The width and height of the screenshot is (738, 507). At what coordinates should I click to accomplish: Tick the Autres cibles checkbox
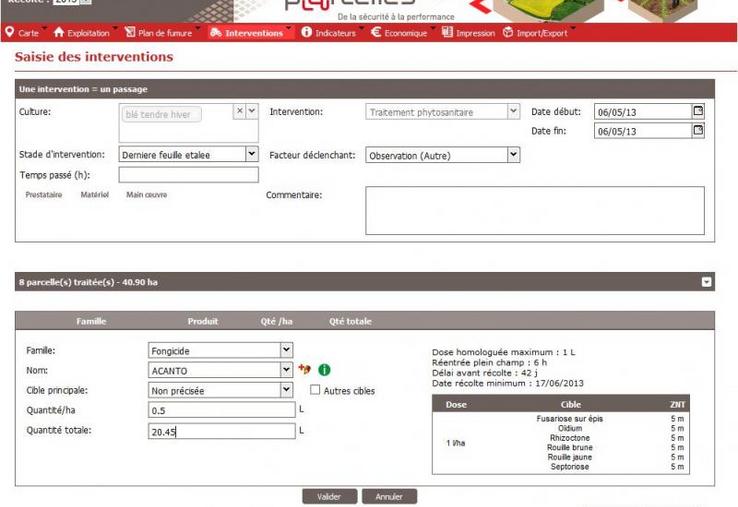(x=316, y=390)
